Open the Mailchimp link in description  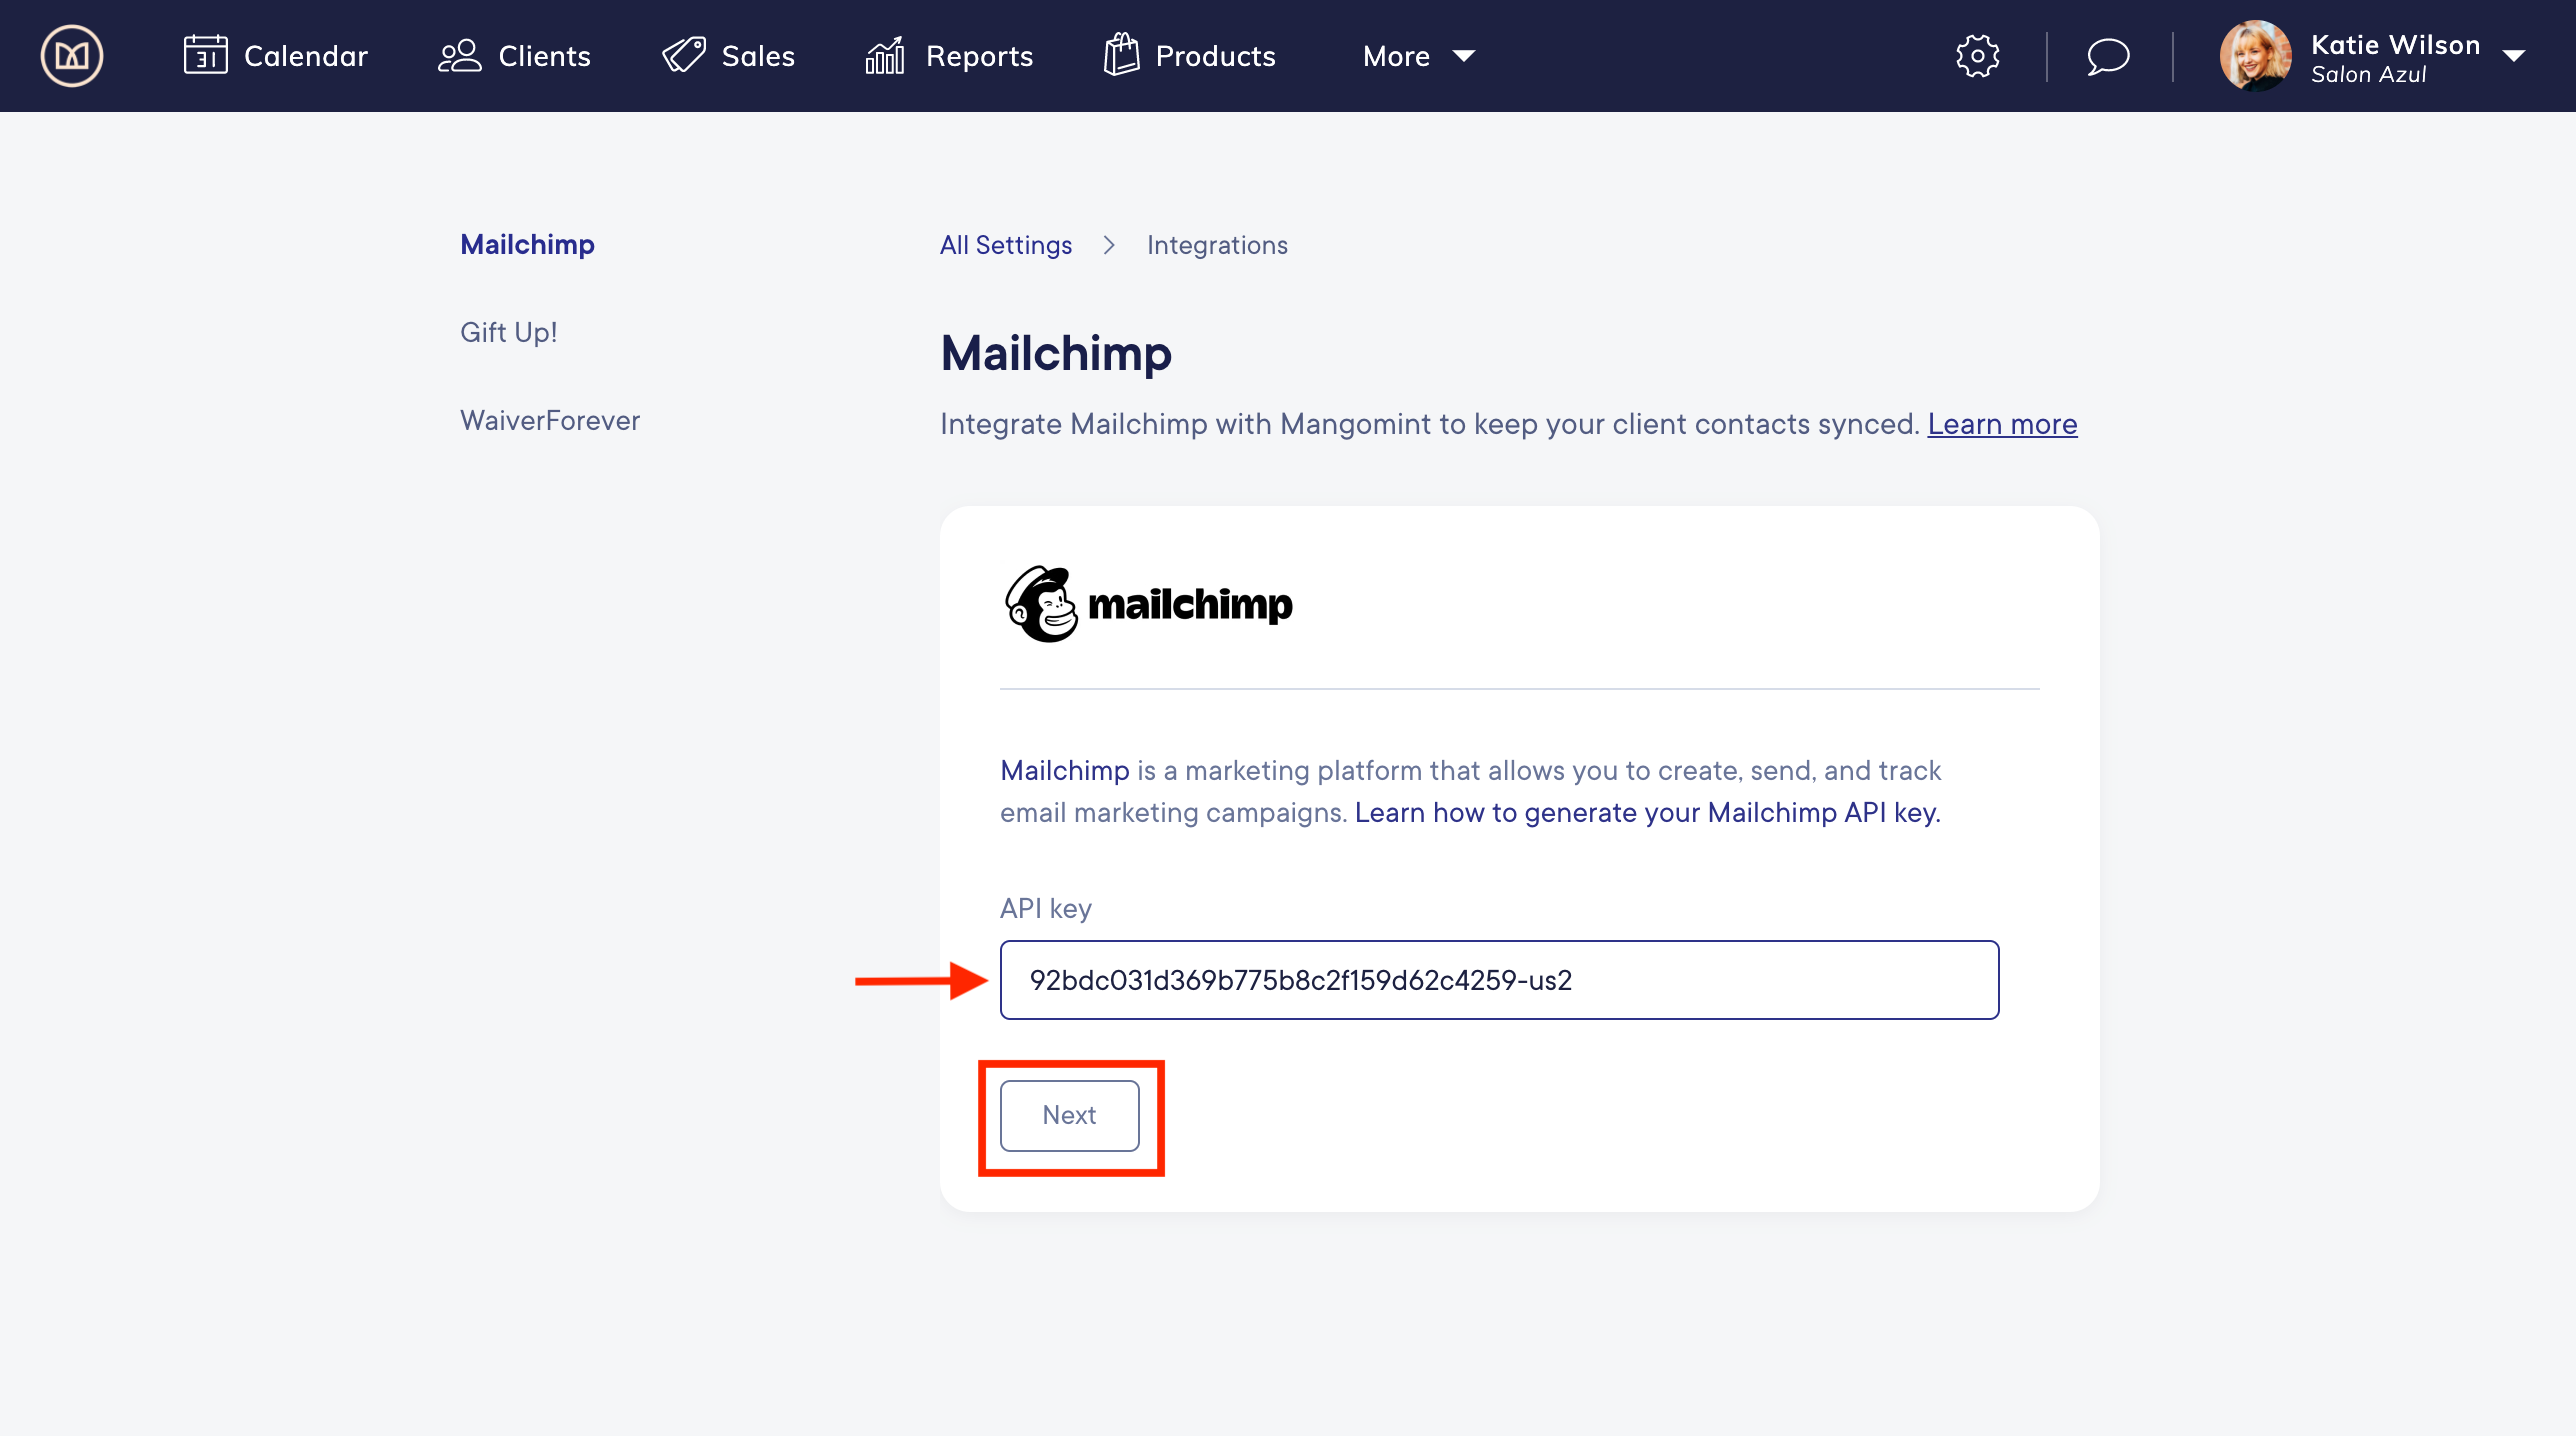point(1064,770)
